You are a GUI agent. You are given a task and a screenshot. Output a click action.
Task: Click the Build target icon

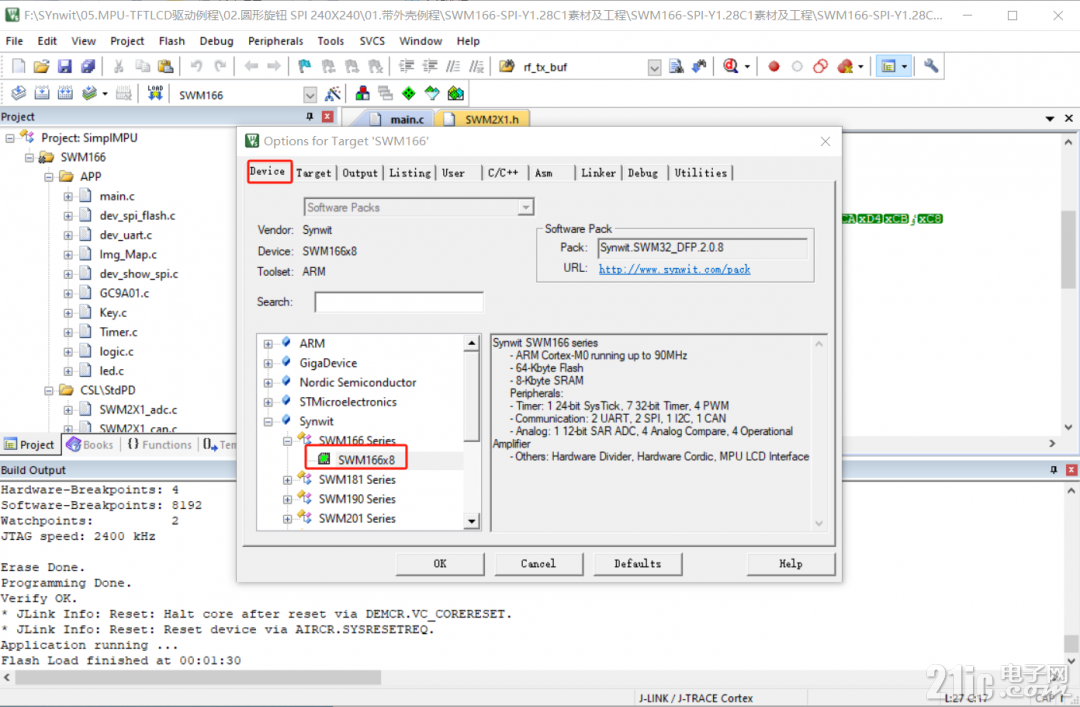[x=42, y=93]
